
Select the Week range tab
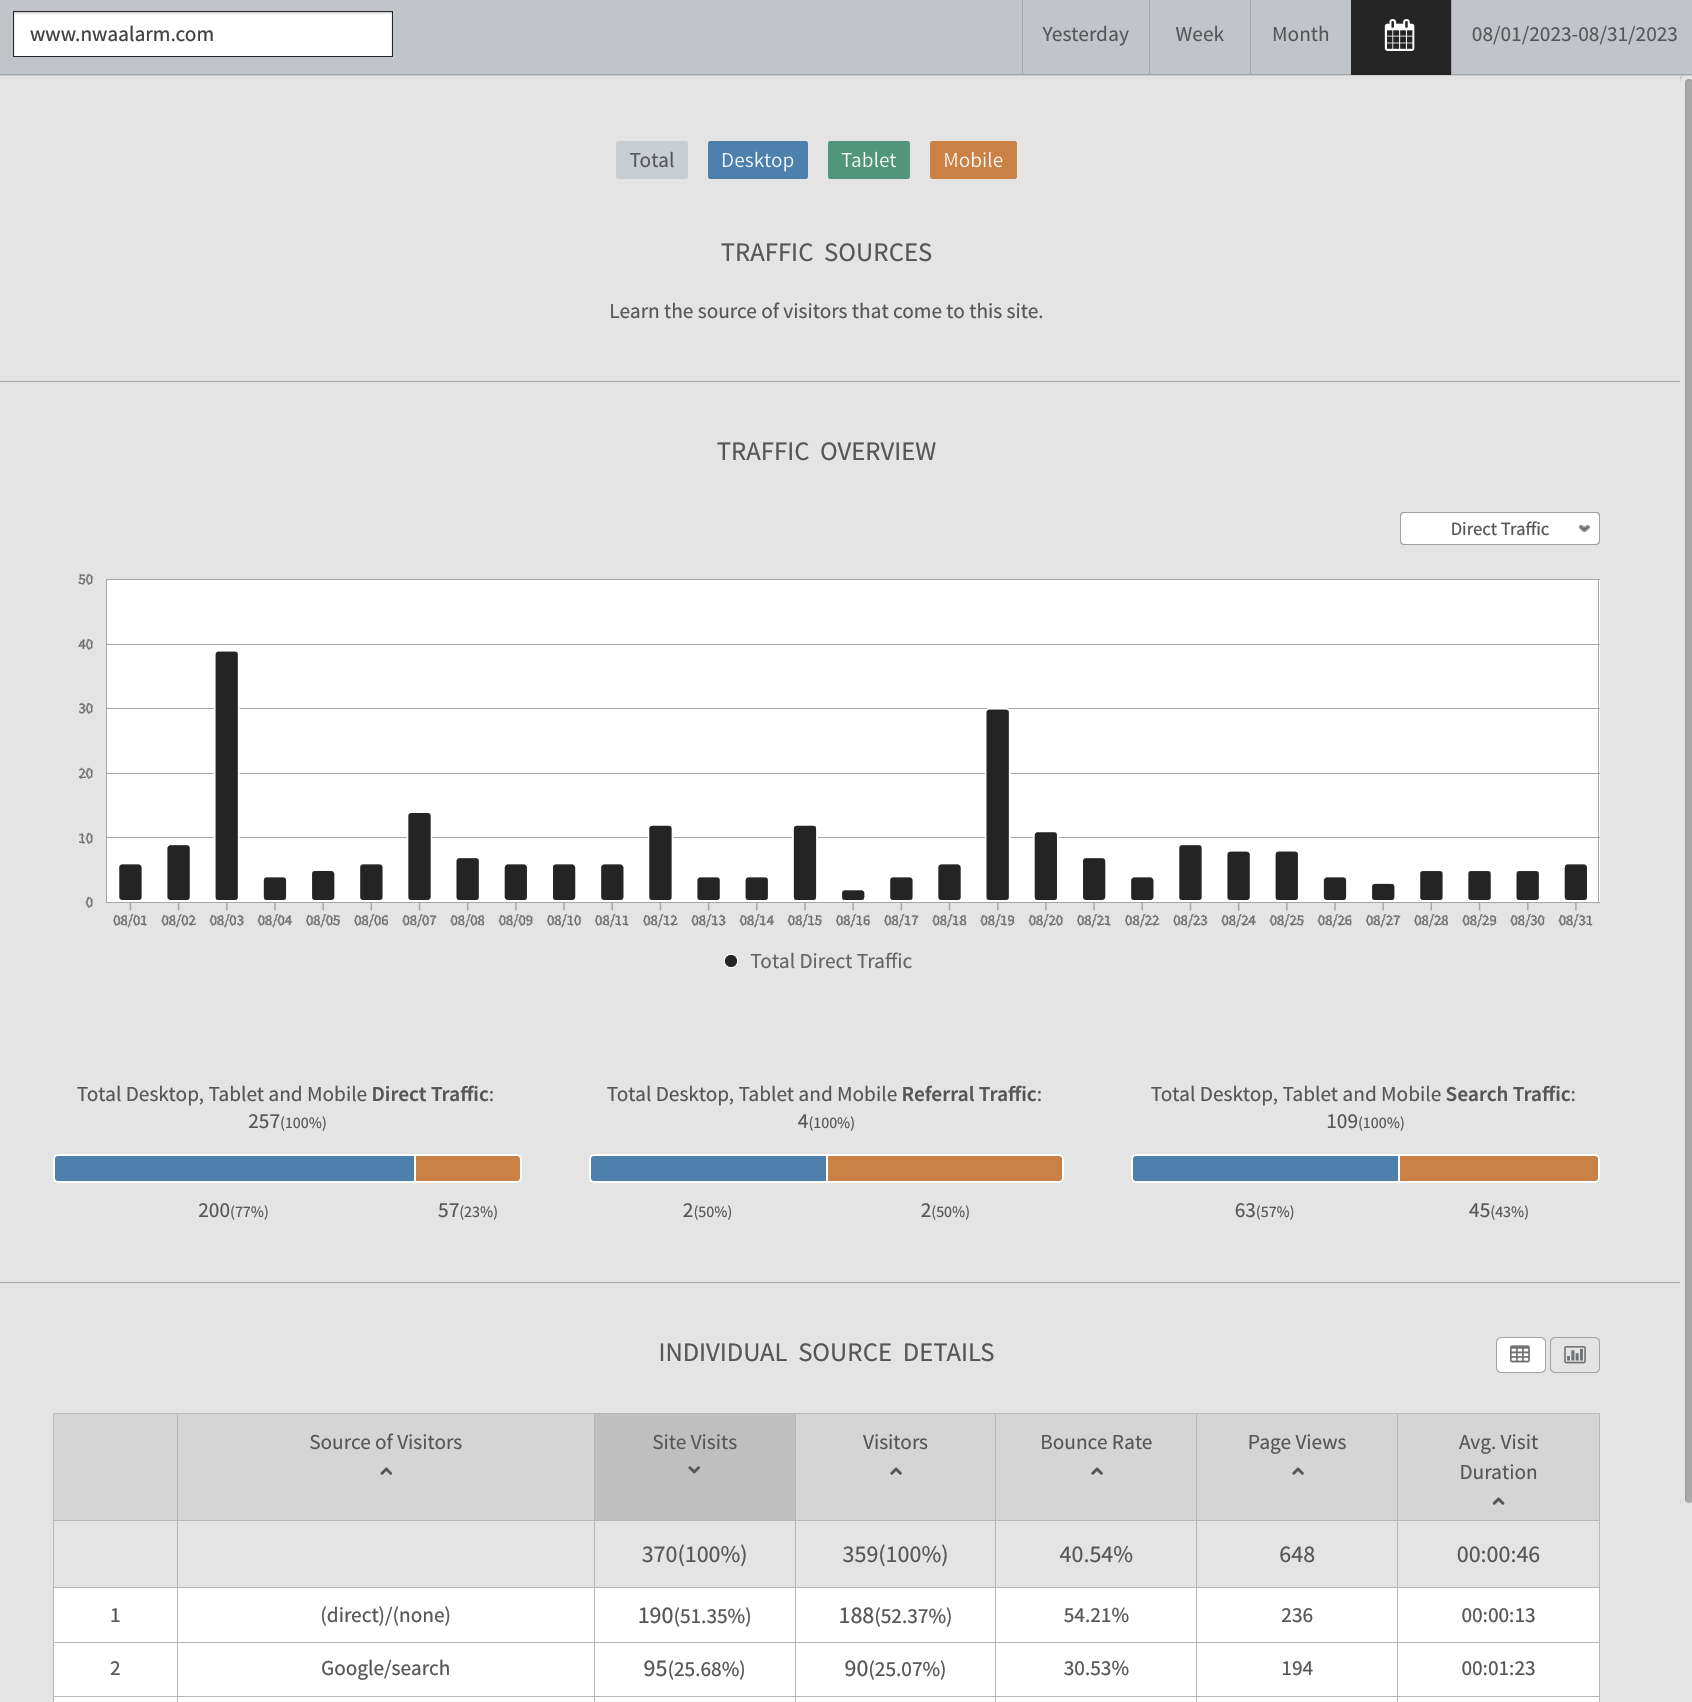[x=1200, y=37]
